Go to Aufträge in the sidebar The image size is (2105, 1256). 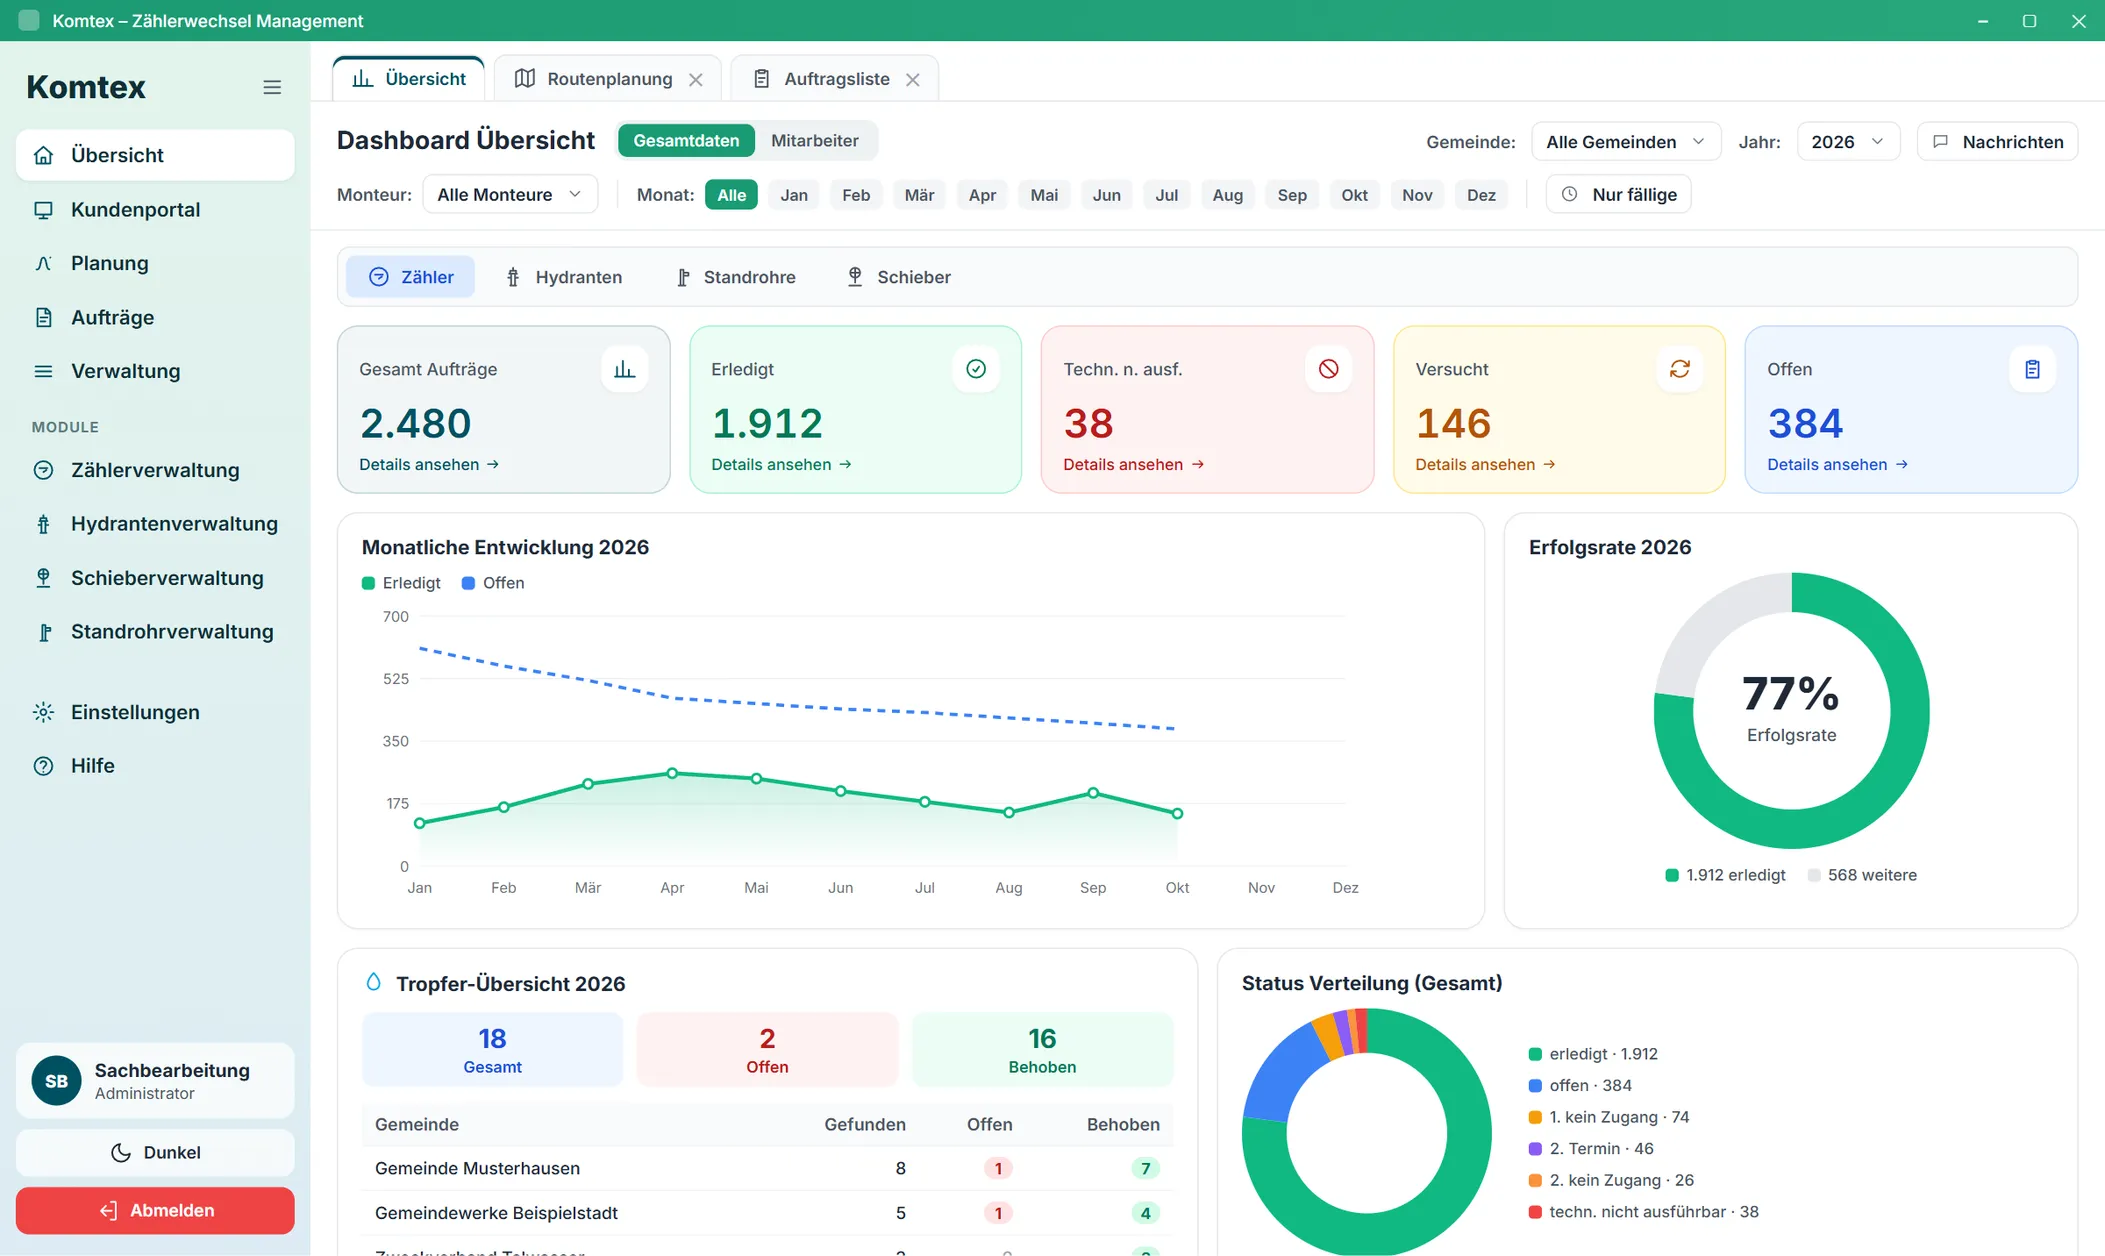tap(155, 317)
